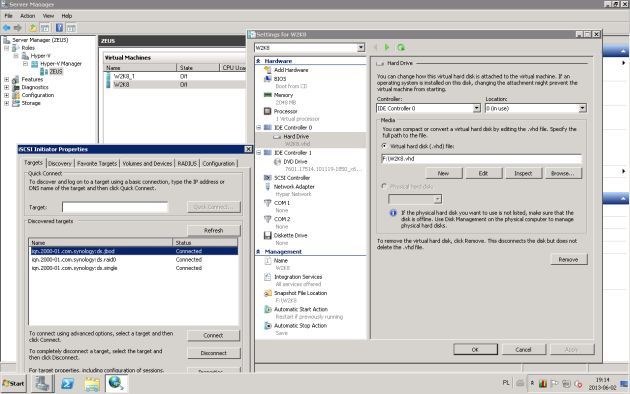Switch to Favorite Targets tab
630x394 pixels.
pos(97,163)
